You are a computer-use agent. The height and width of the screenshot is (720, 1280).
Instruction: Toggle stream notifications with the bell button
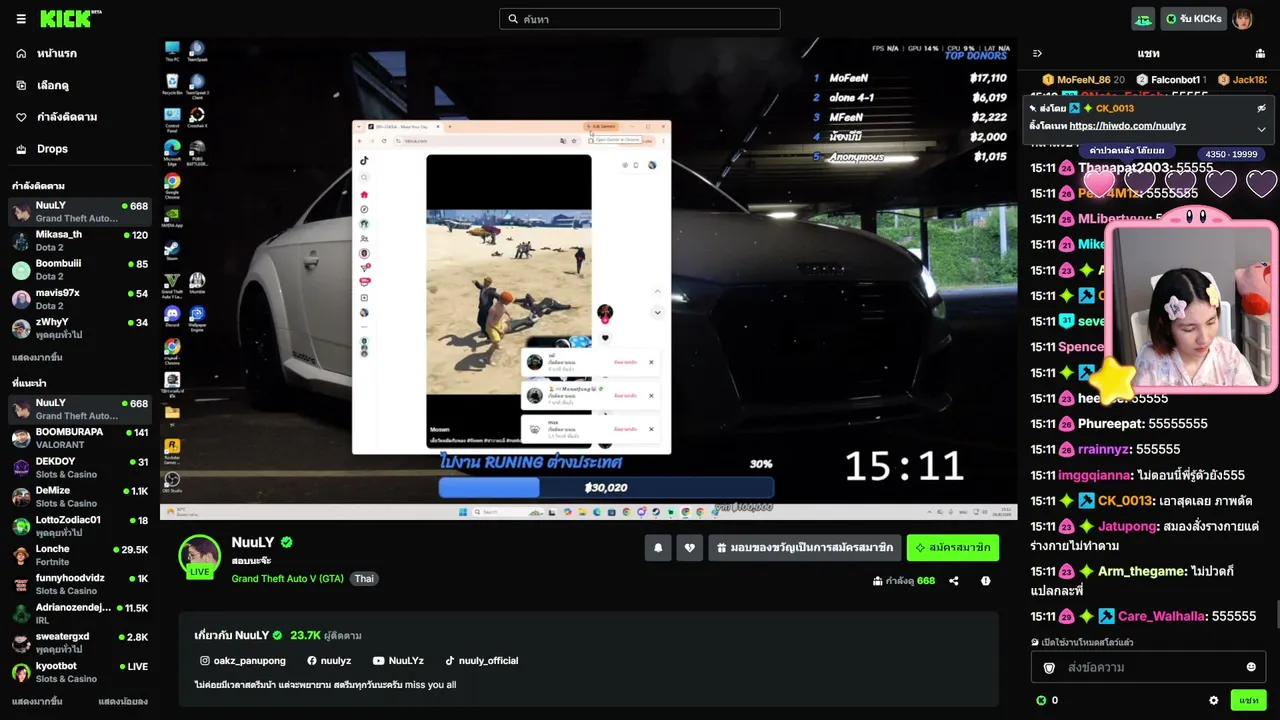pos(658,548)
